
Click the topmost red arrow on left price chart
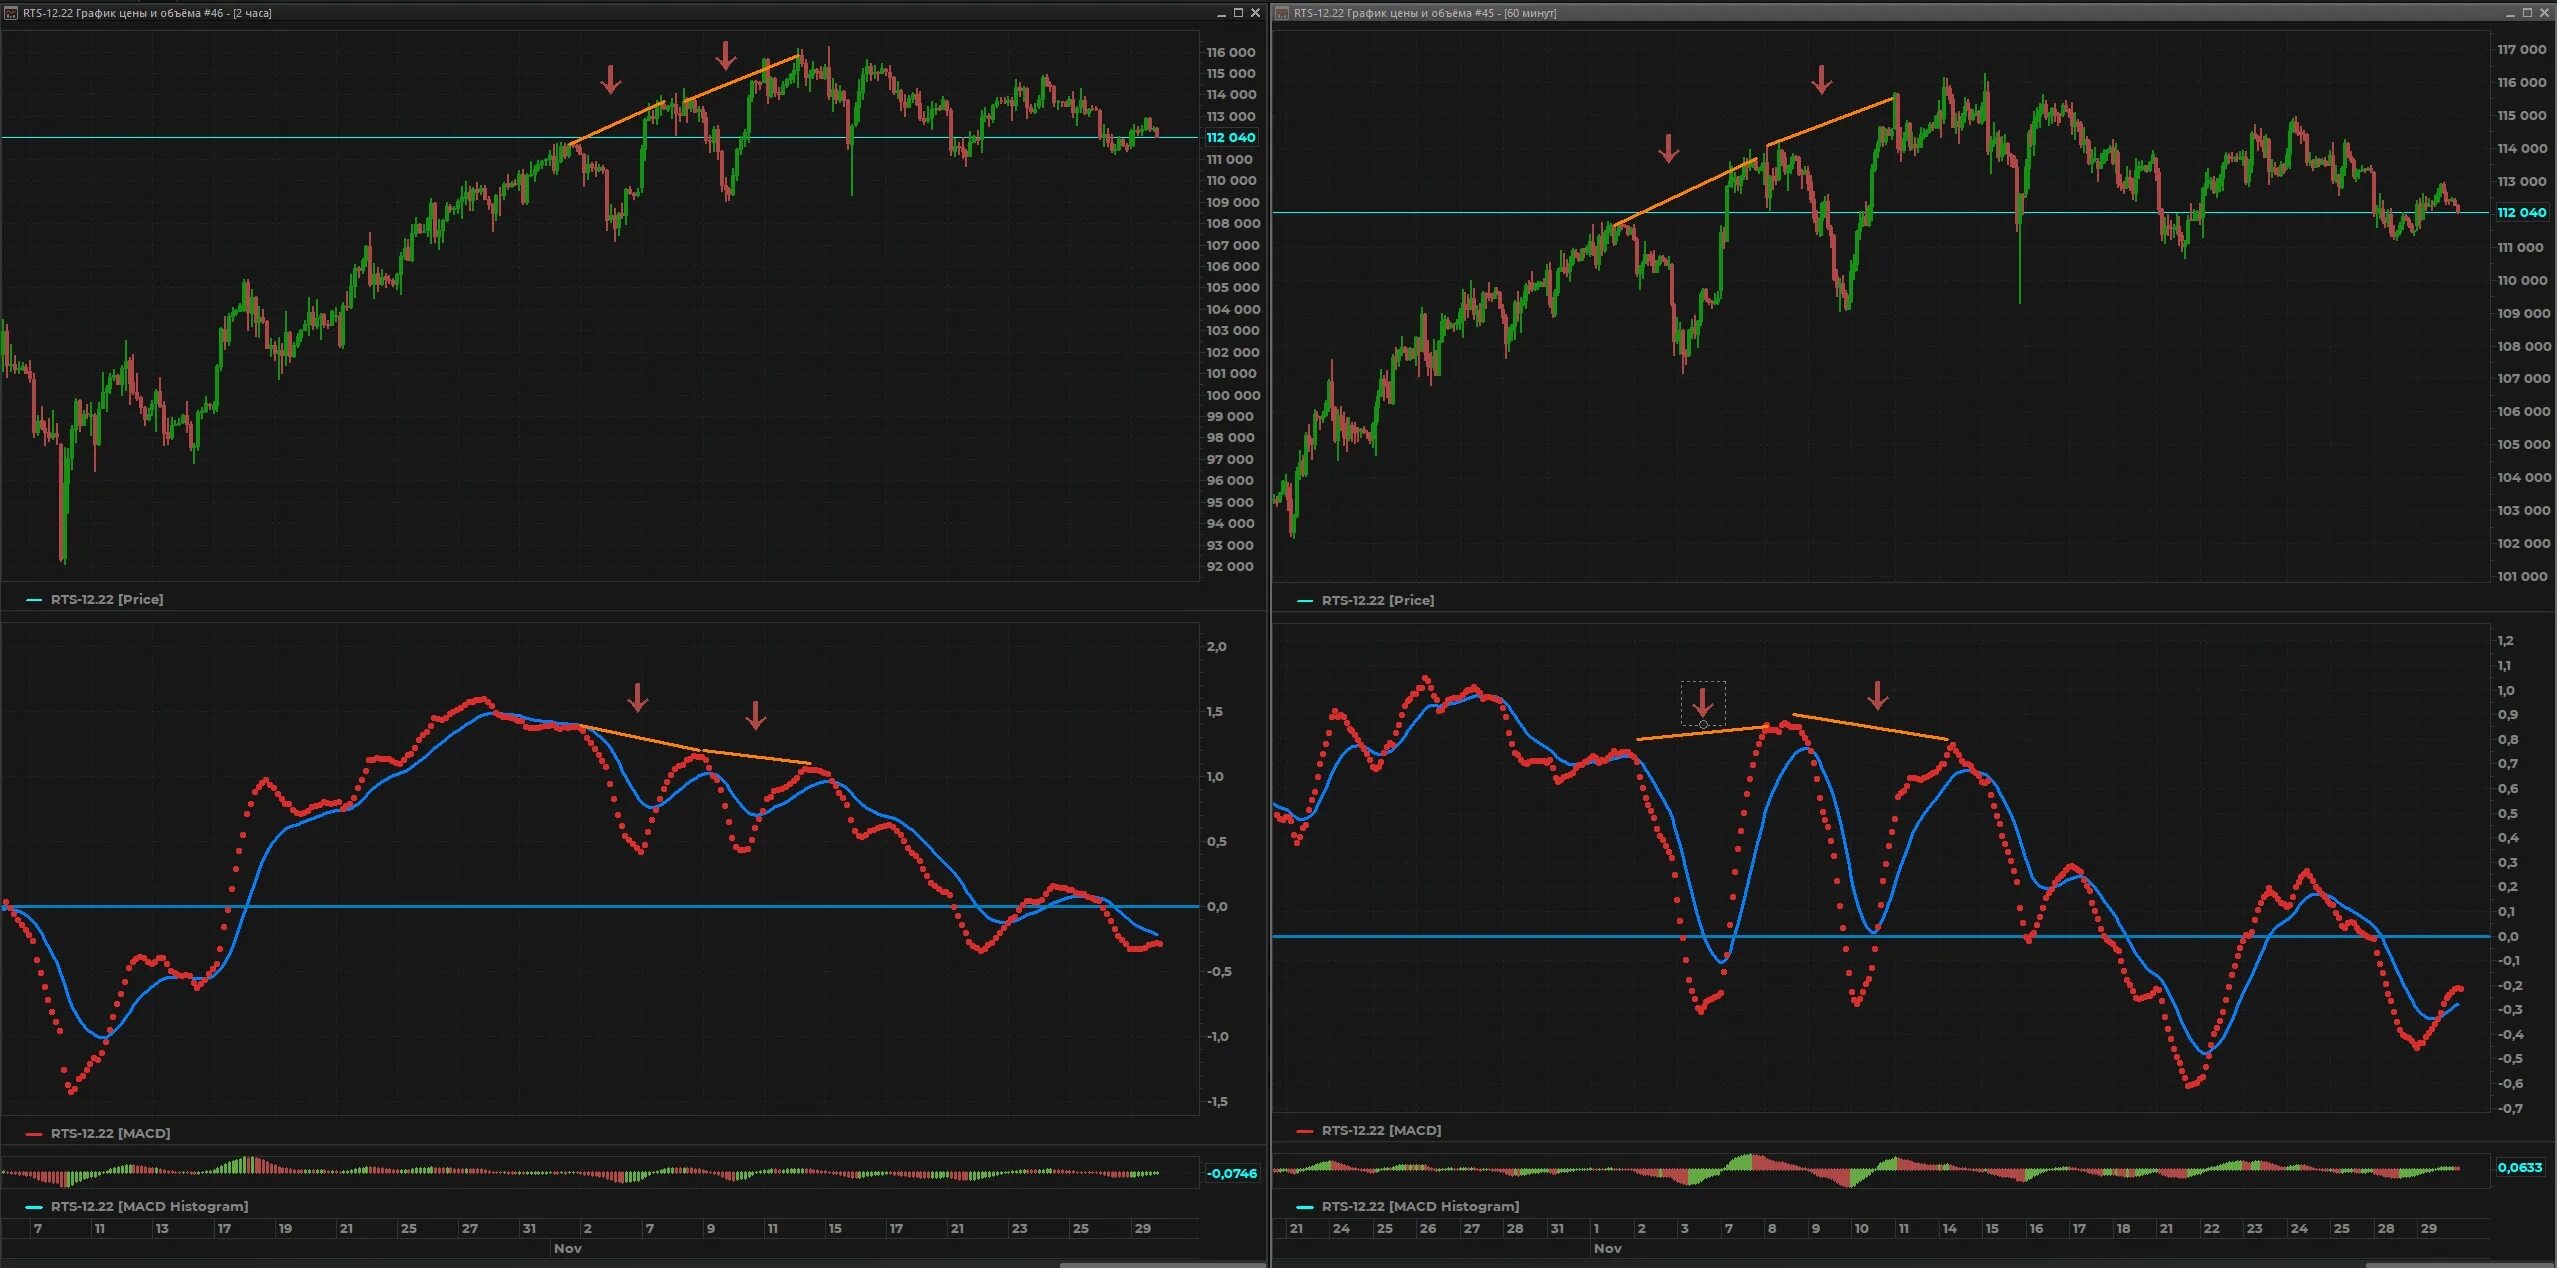pos(726,56)
